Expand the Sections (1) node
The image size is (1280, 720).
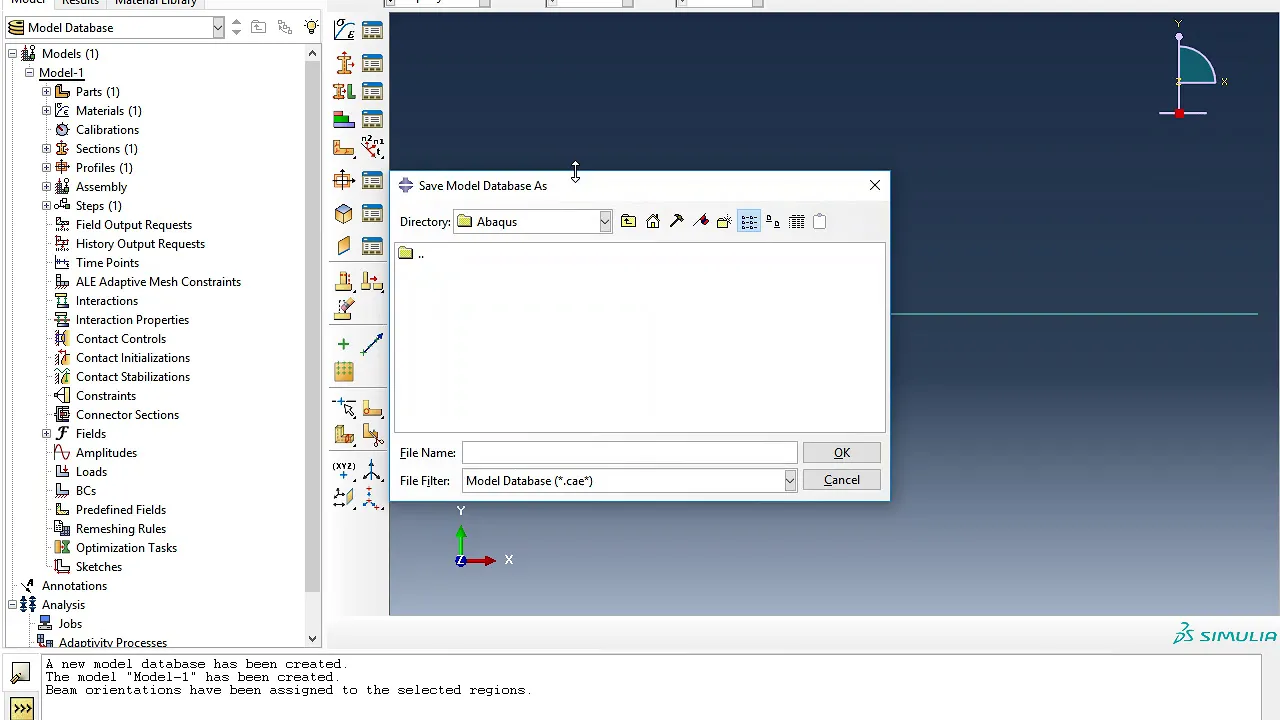pyautogui.click(x=46, y=149)
